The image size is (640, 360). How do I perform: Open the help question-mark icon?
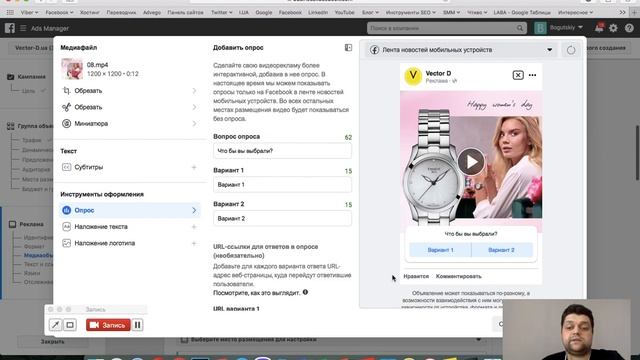click(x=629, y=28)
